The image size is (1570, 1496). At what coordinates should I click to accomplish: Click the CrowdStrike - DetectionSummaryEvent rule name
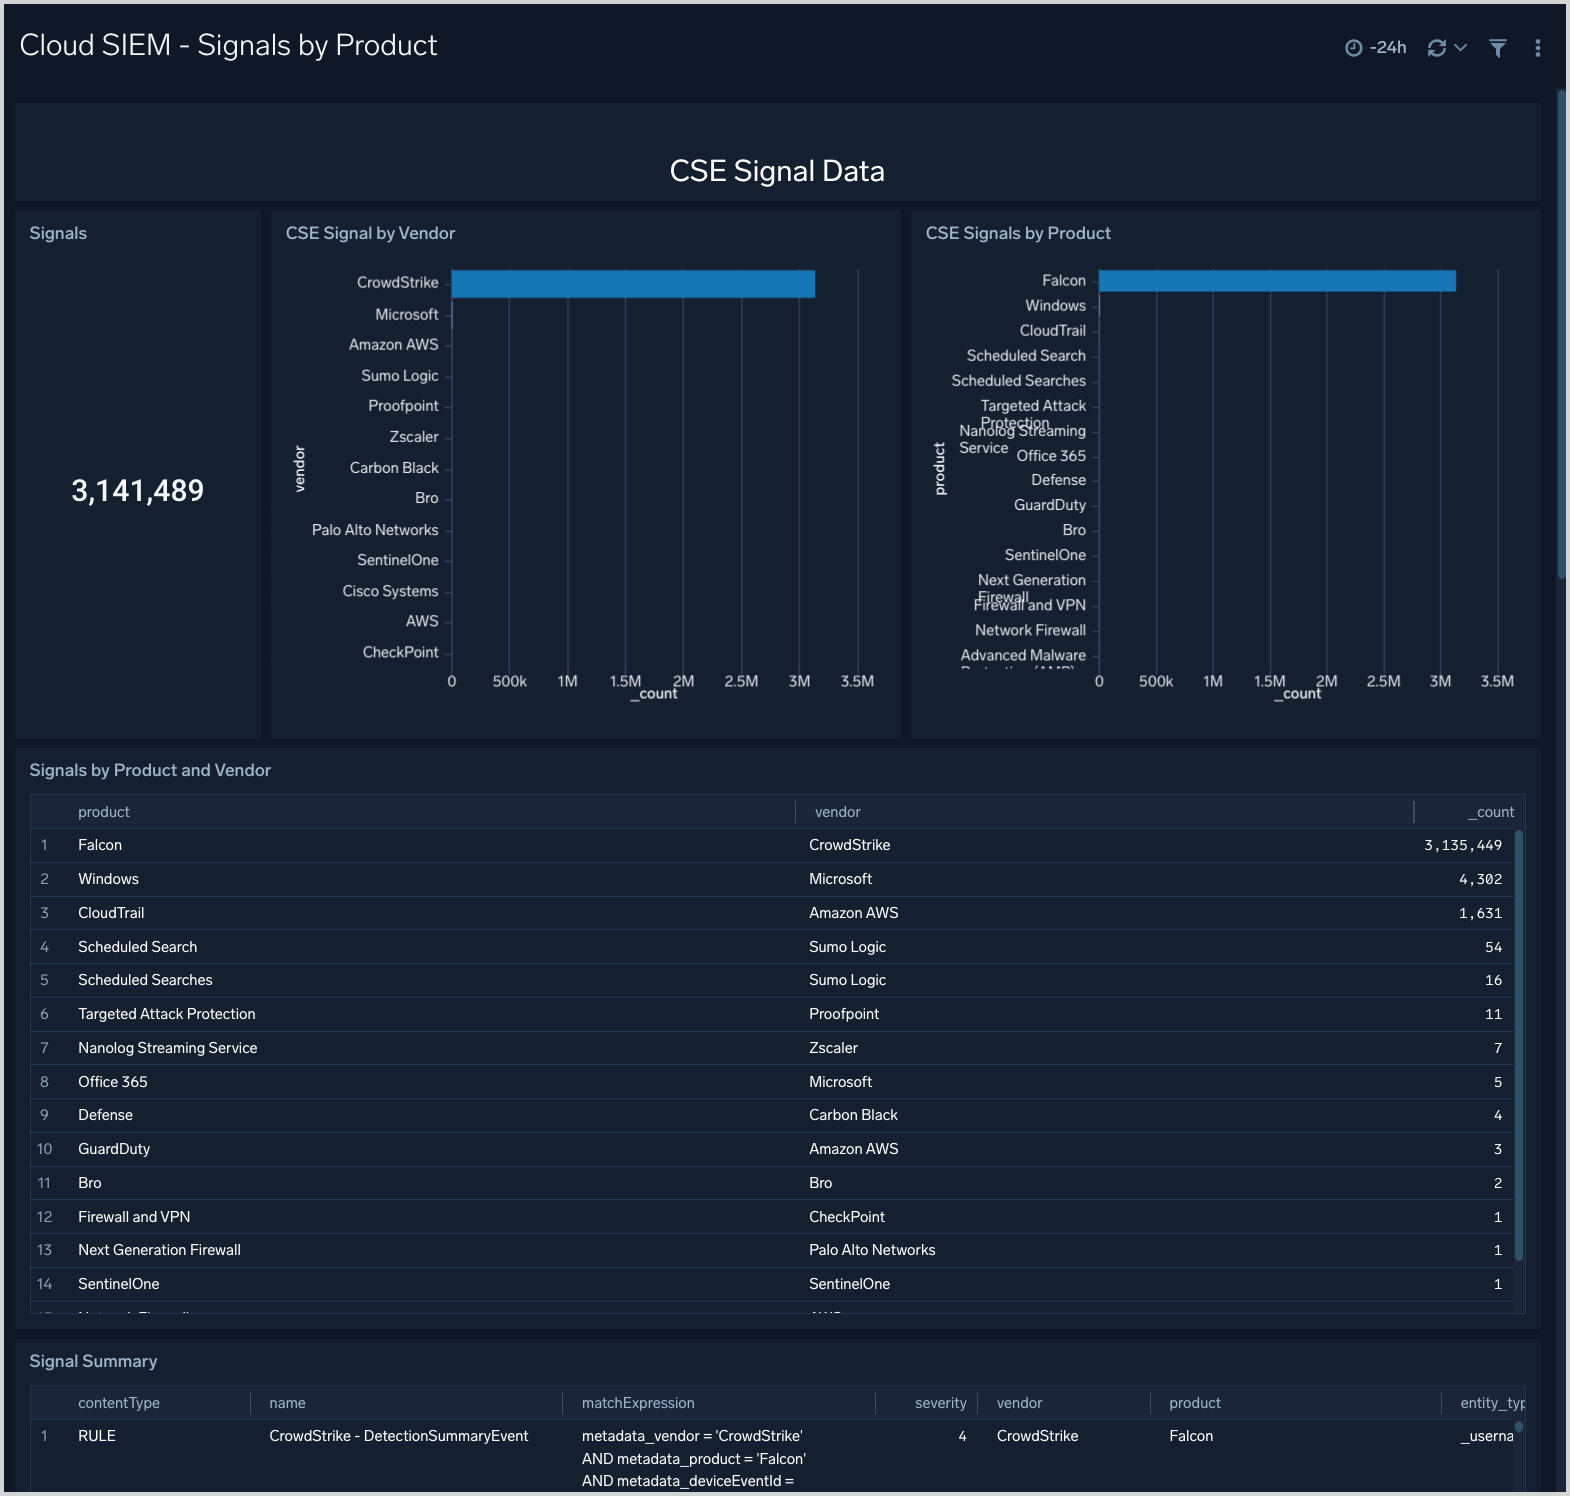pyautogui.click(x=398, y=1436)
